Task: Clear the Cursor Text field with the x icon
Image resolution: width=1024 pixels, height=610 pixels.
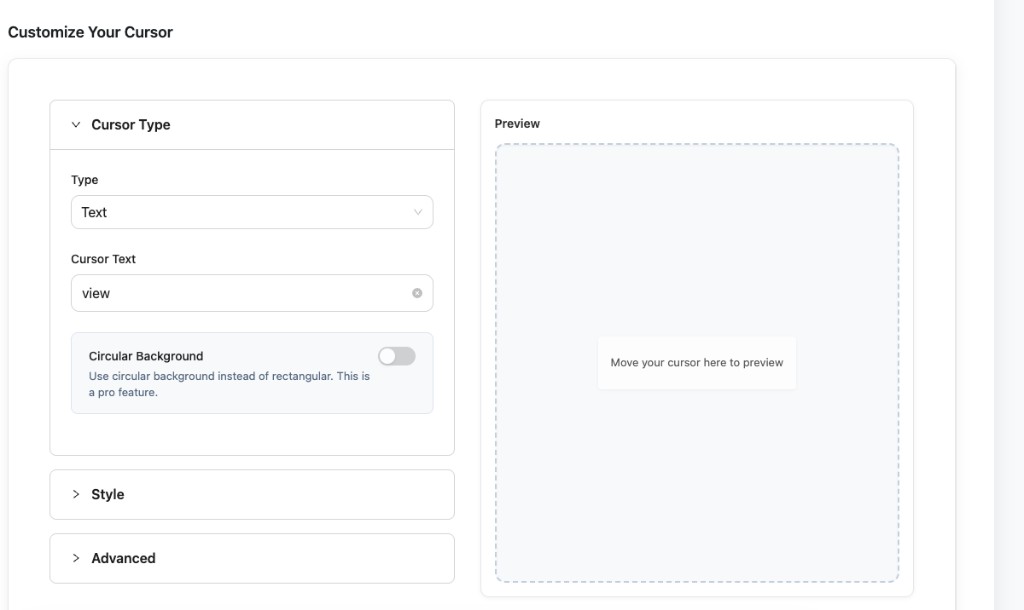Action: point(417,293)
